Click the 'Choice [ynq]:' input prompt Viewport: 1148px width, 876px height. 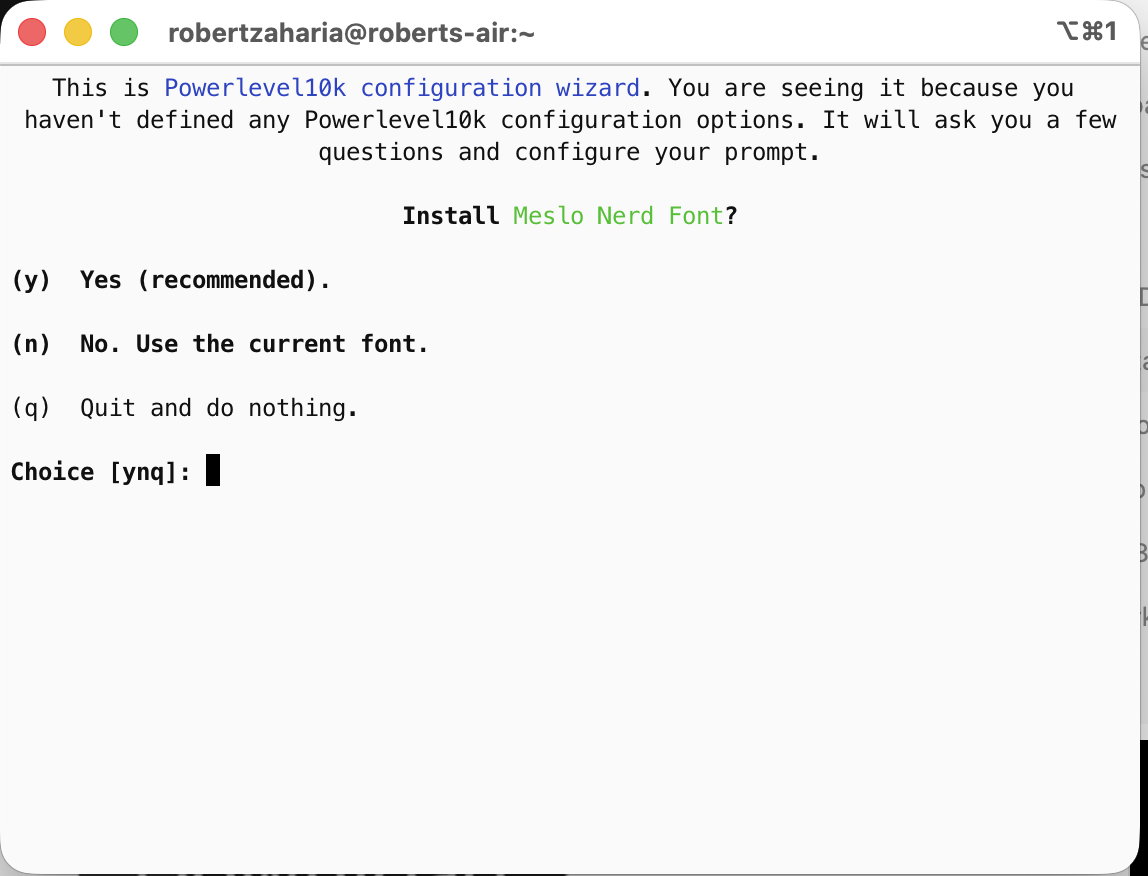point(100,471)
